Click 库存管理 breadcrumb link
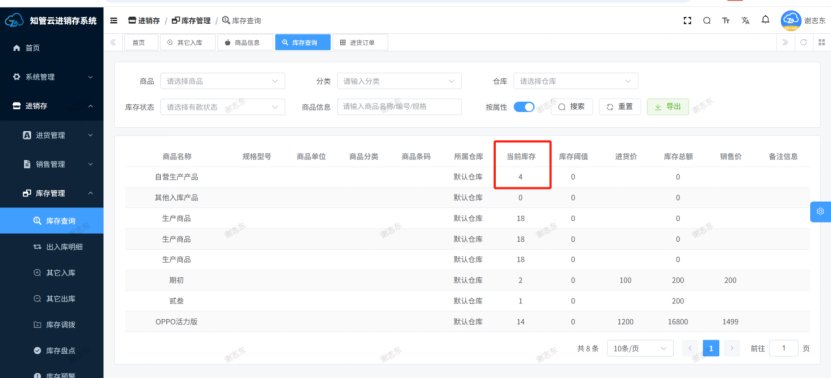This screenshot has height=378, width=831. (x=191, y=21)
